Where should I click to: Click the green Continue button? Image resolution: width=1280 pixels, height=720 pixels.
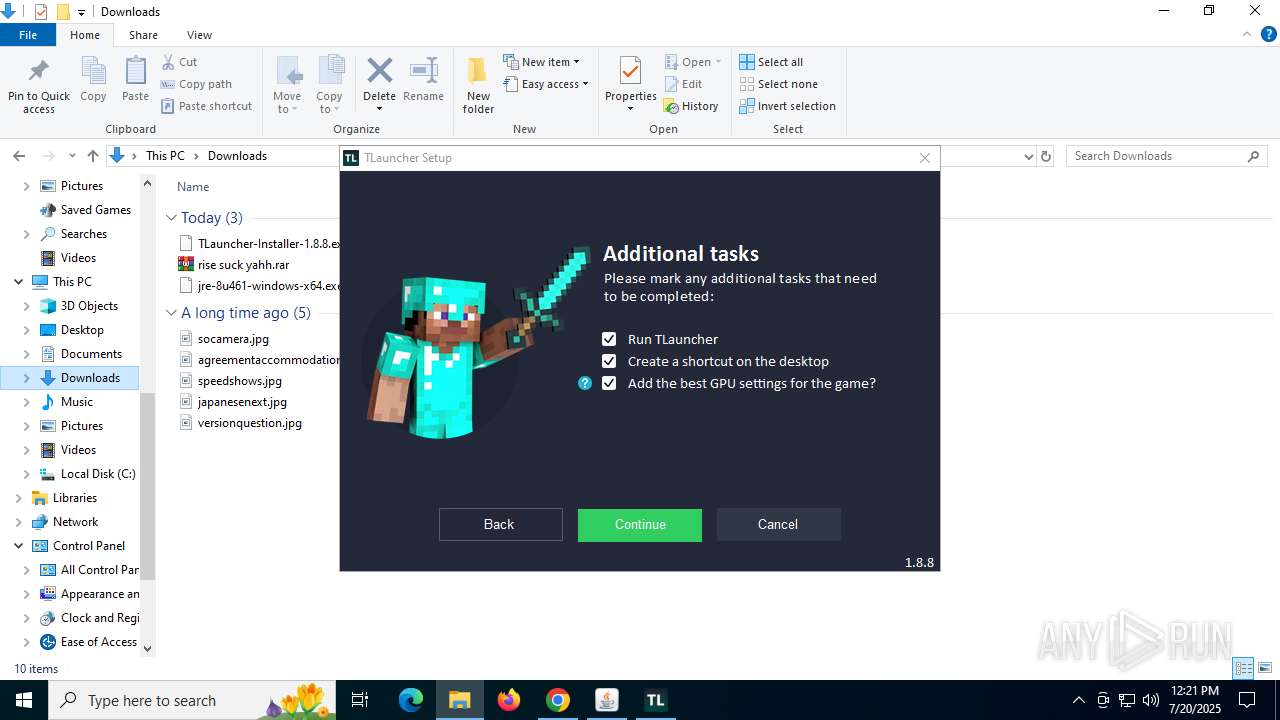coord(640,524)
